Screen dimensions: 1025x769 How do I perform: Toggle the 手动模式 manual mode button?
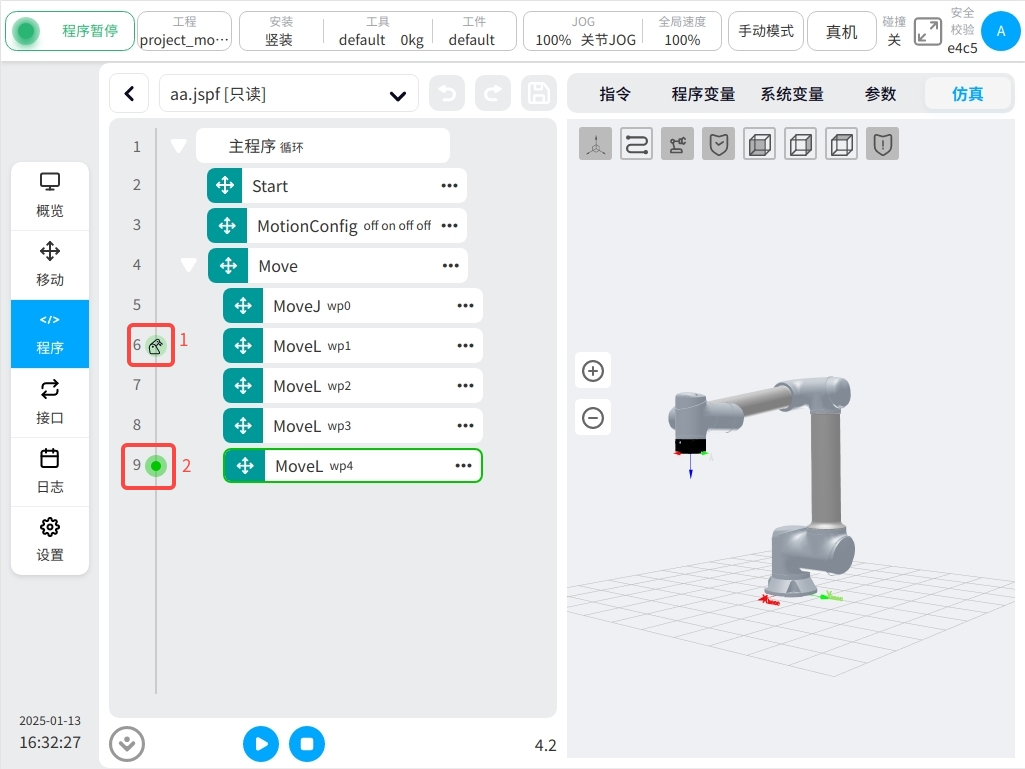coord(766,32)
